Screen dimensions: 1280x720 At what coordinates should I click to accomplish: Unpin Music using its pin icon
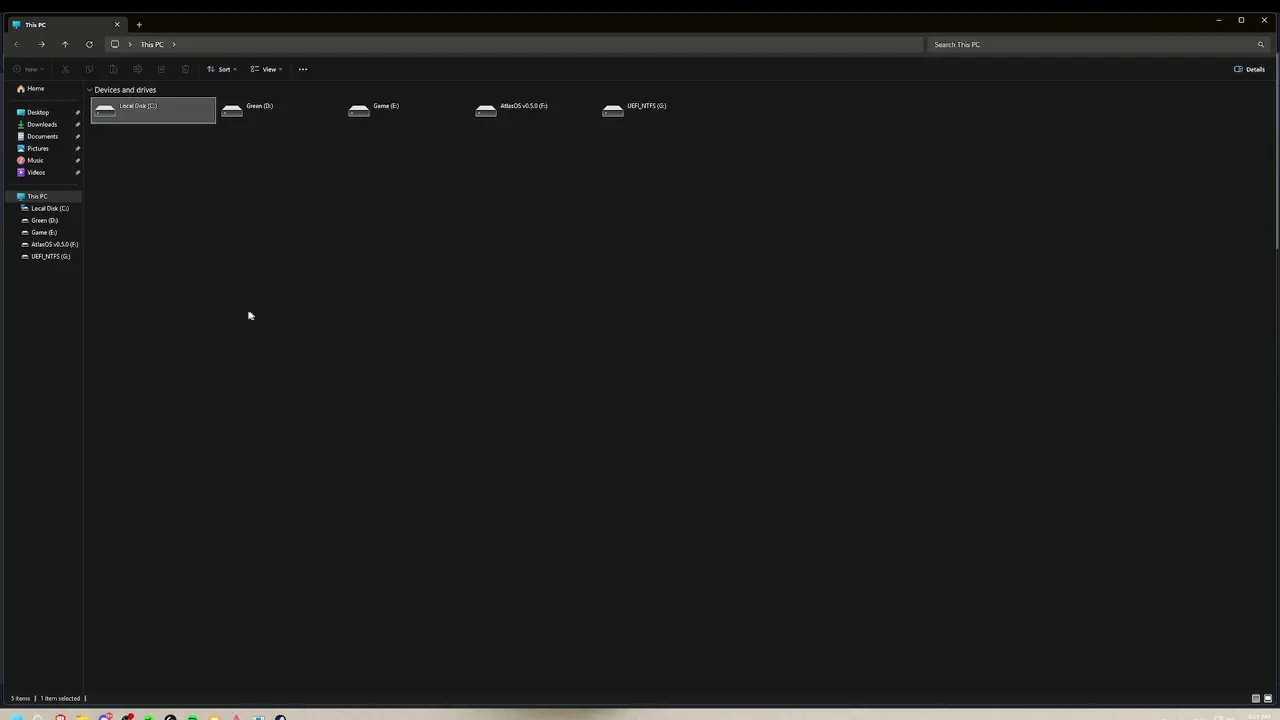[77, 160]
